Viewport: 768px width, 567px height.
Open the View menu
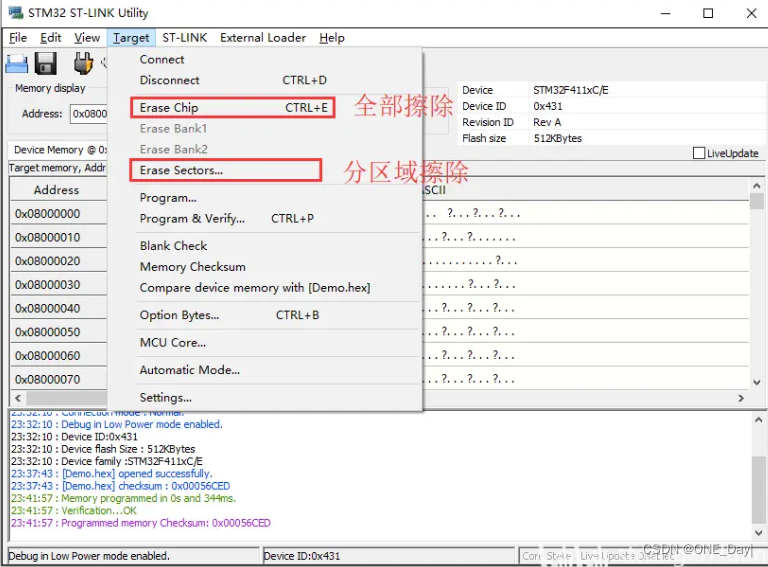87,38
